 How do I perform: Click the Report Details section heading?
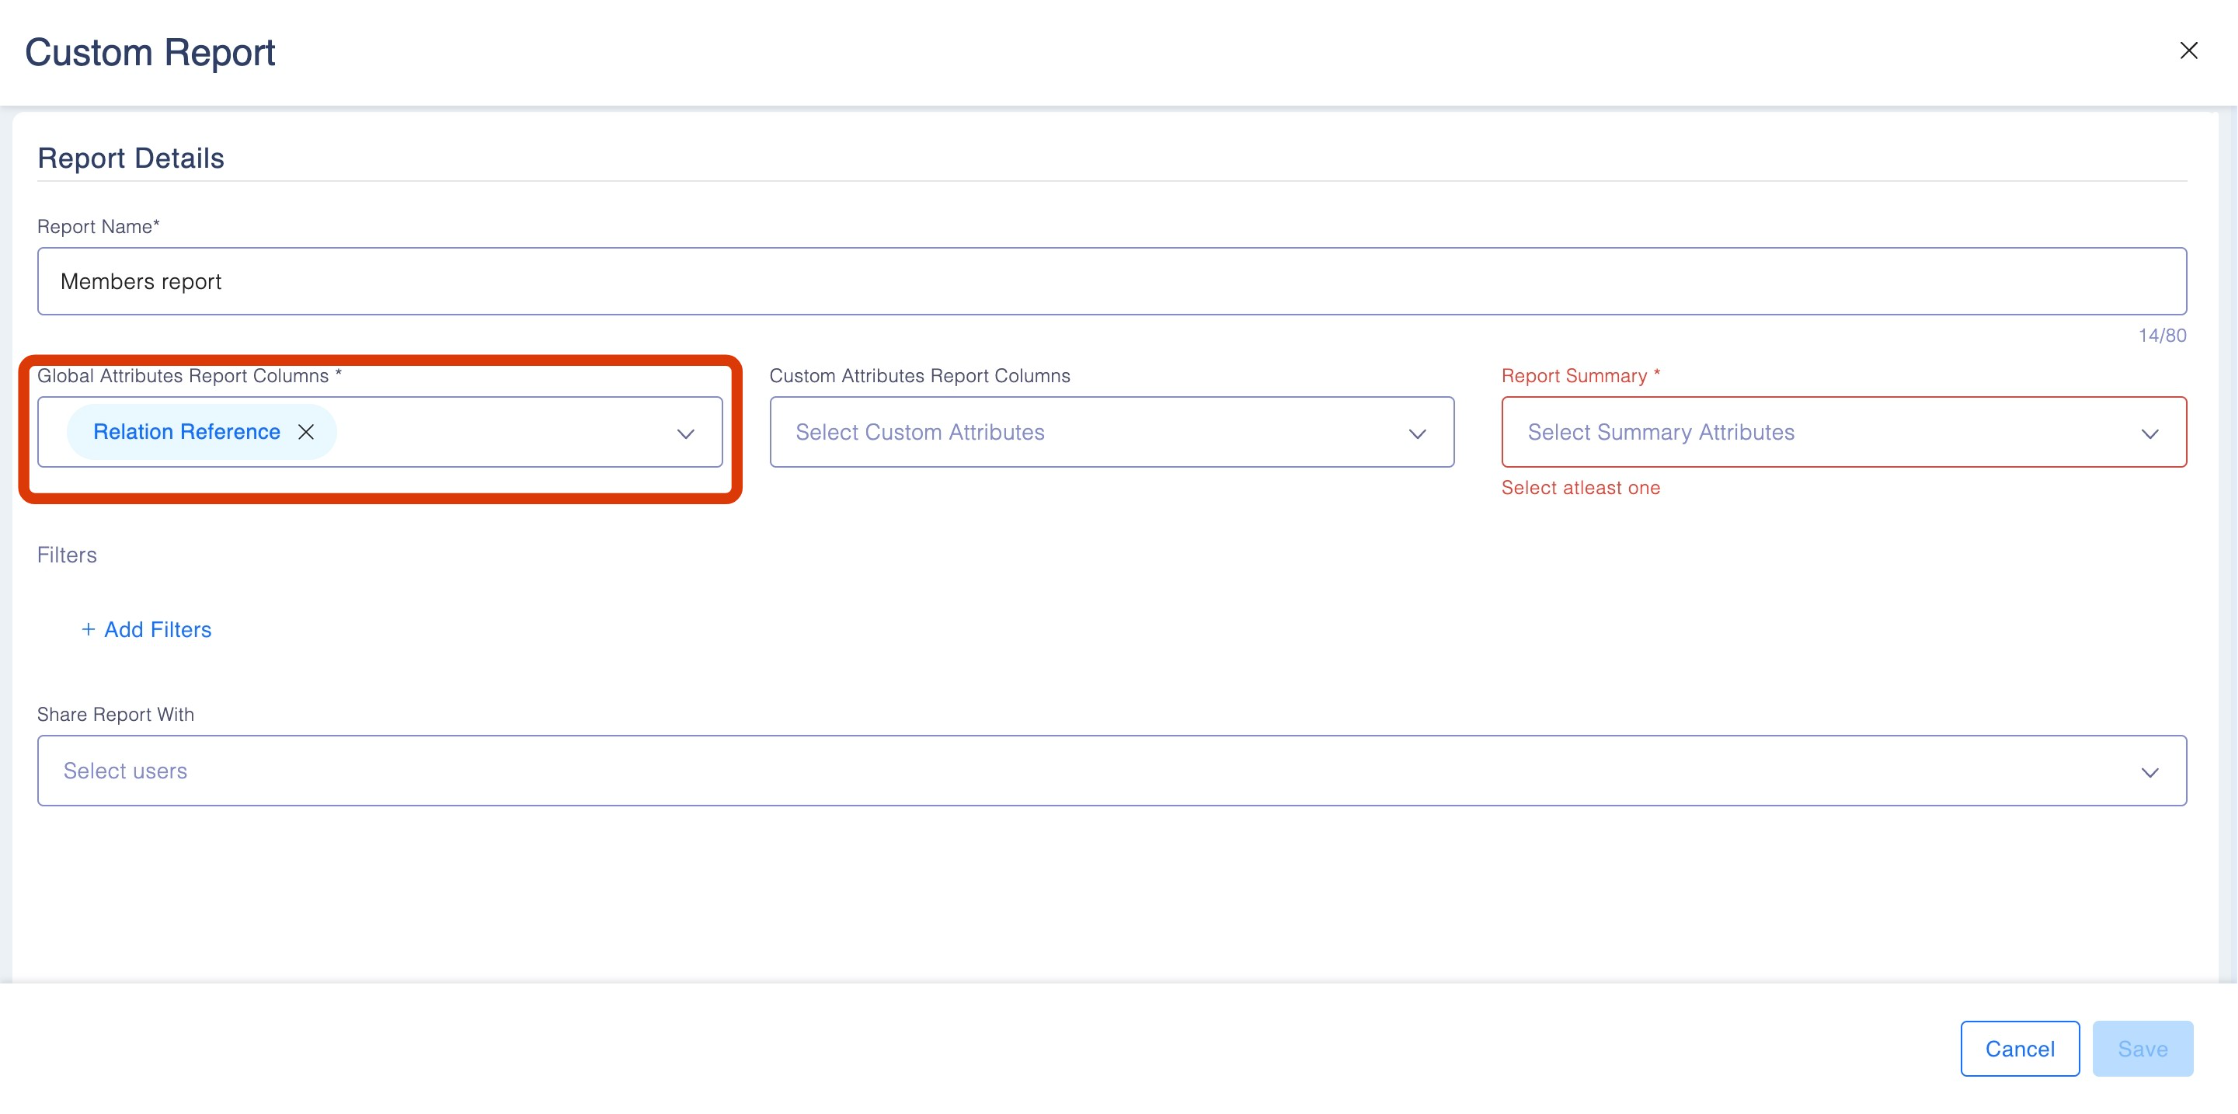pos(131,158)
